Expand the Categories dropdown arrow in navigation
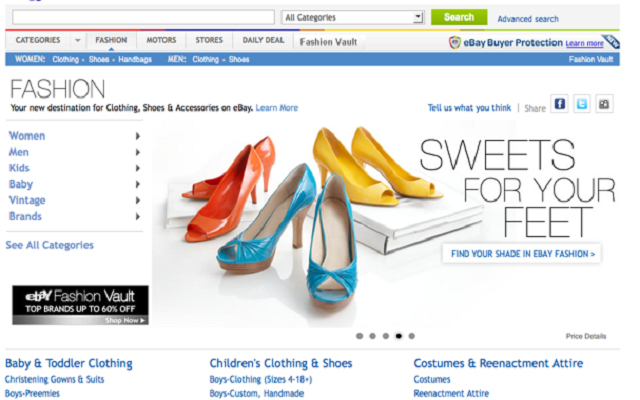 (x=78, y=41)
